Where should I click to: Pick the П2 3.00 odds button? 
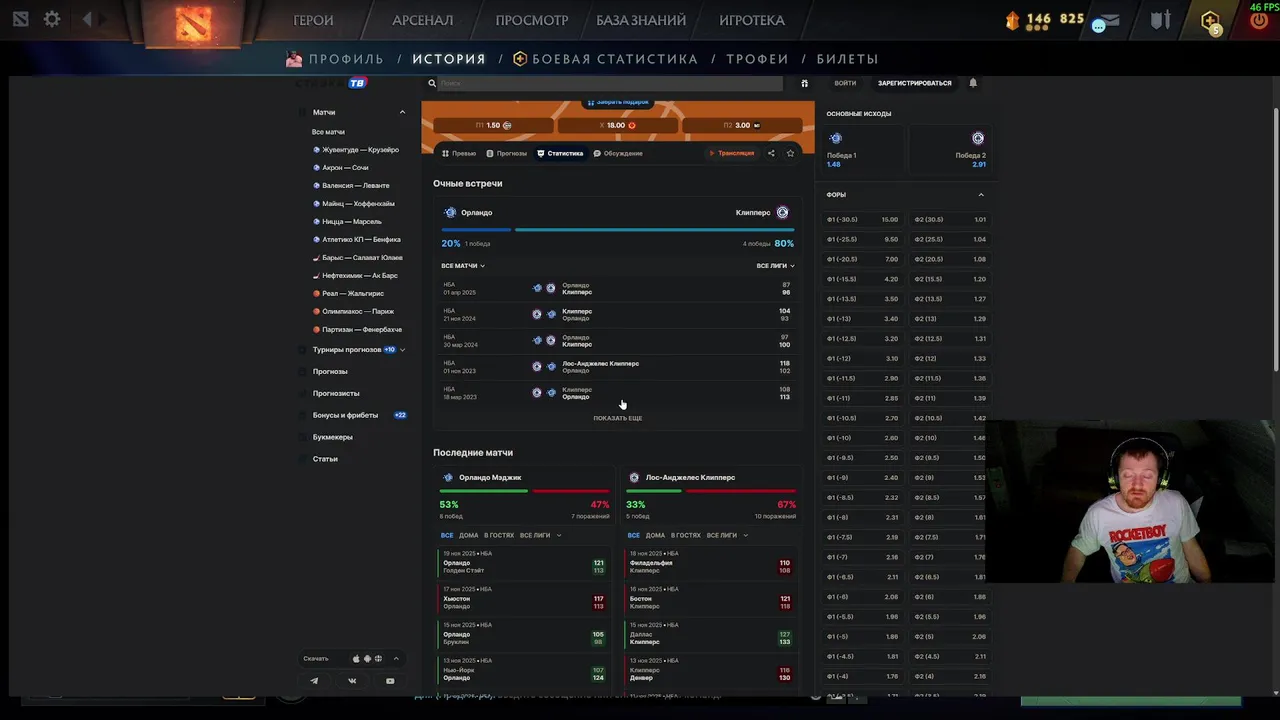tap(742, 125)
